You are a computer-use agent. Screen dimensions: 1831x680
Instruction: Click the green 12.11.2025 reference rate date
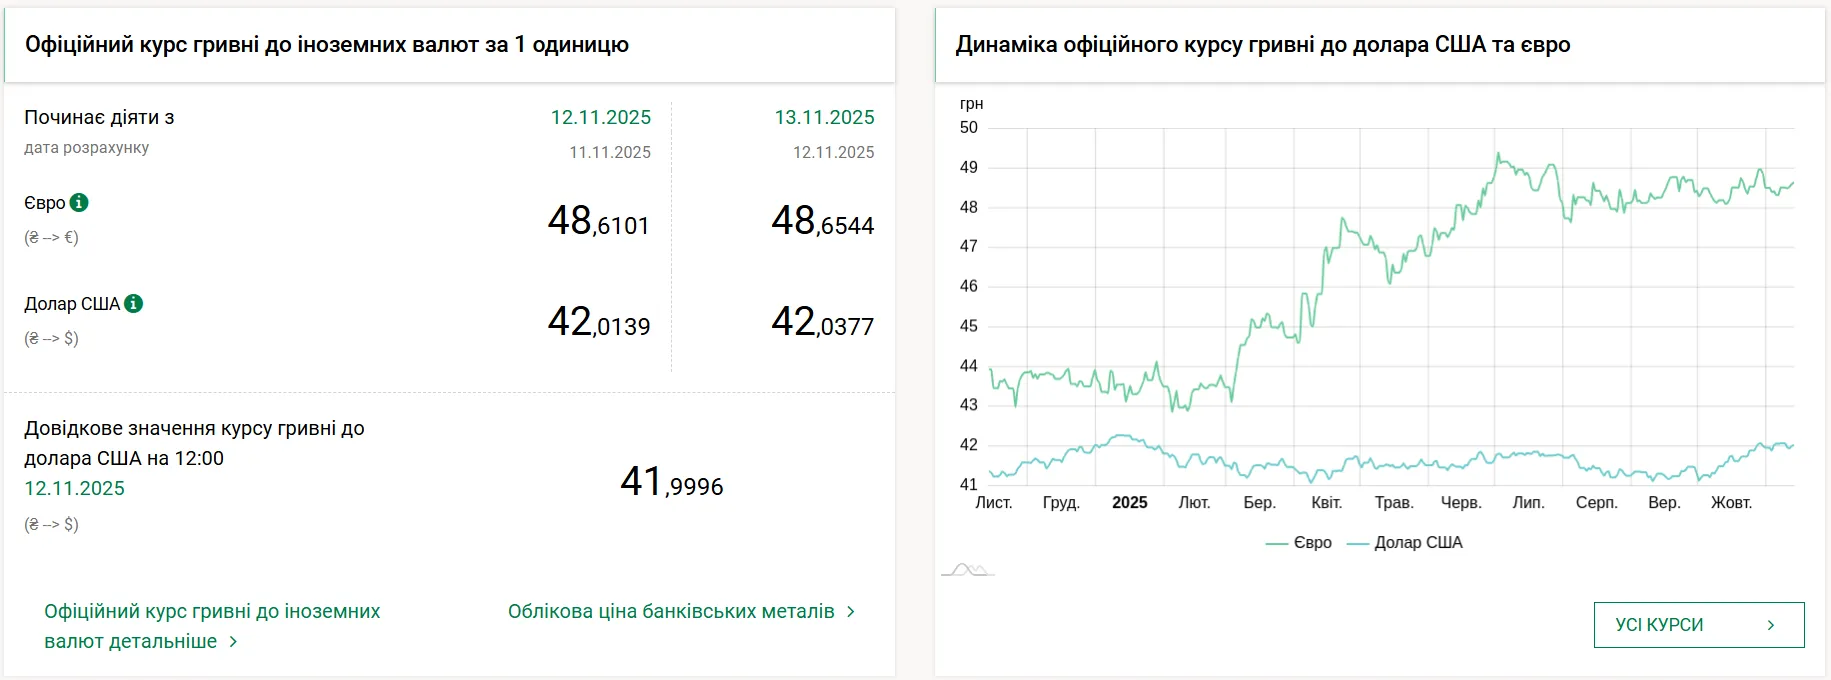pyautogui.click(x=75, y=488)
